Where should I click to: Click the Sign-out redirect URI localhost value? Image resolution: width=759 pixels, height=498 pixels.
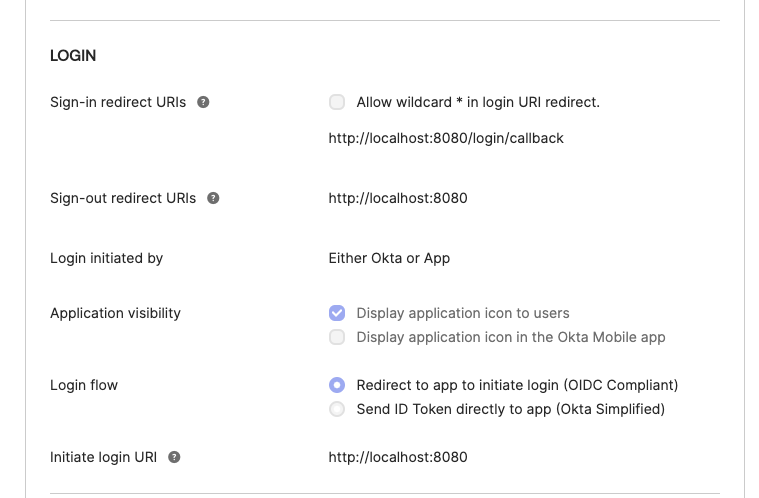(x=398, y=198)
